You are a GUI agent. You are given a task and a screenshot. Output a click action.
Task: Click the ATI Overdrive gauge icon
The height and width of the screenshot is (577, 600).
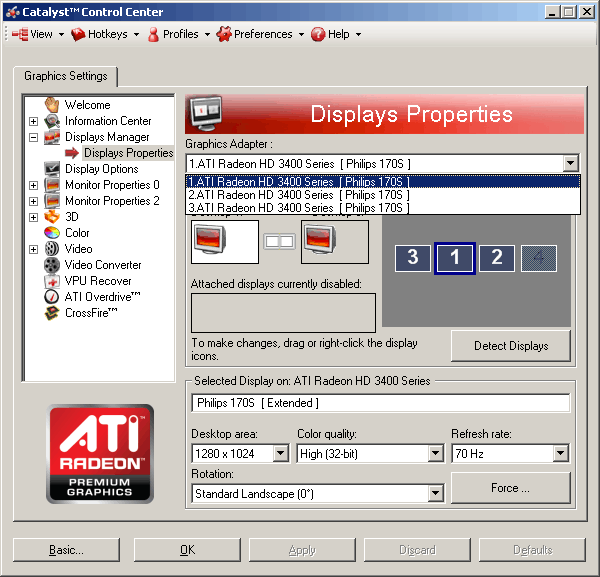52,297
